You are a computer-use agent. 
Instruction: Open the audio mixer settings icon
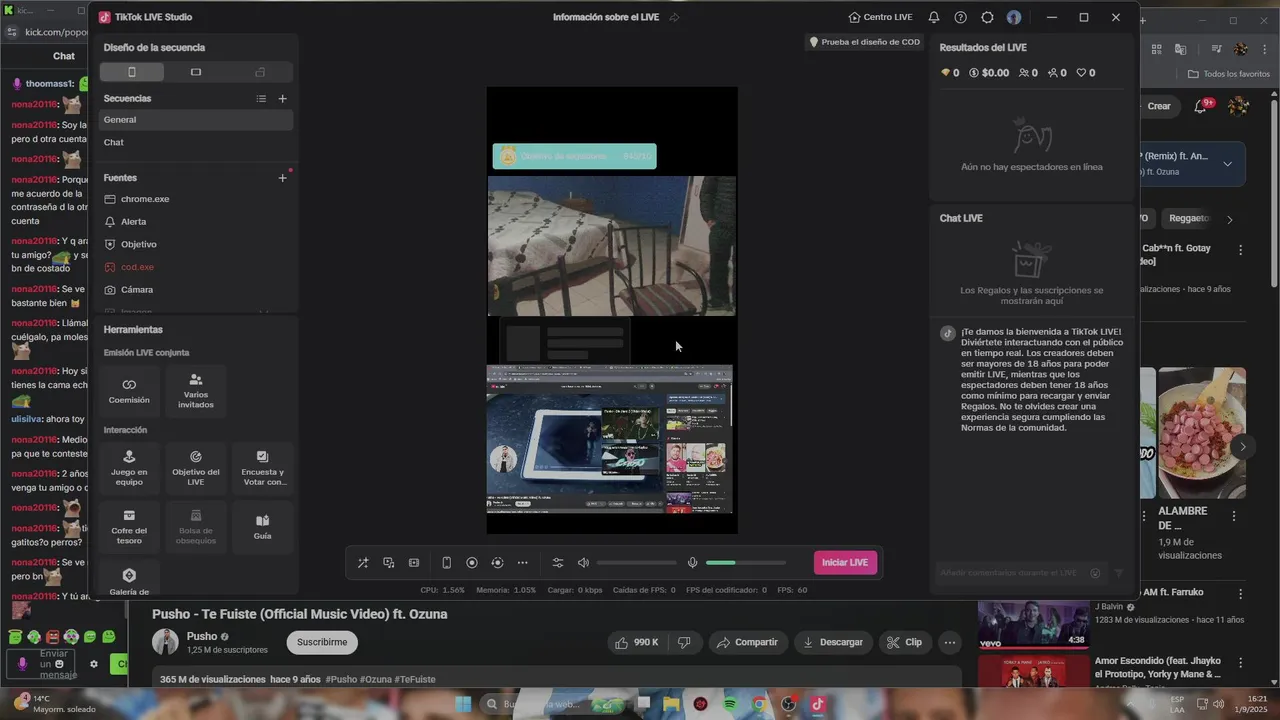[x=558, y=563]
